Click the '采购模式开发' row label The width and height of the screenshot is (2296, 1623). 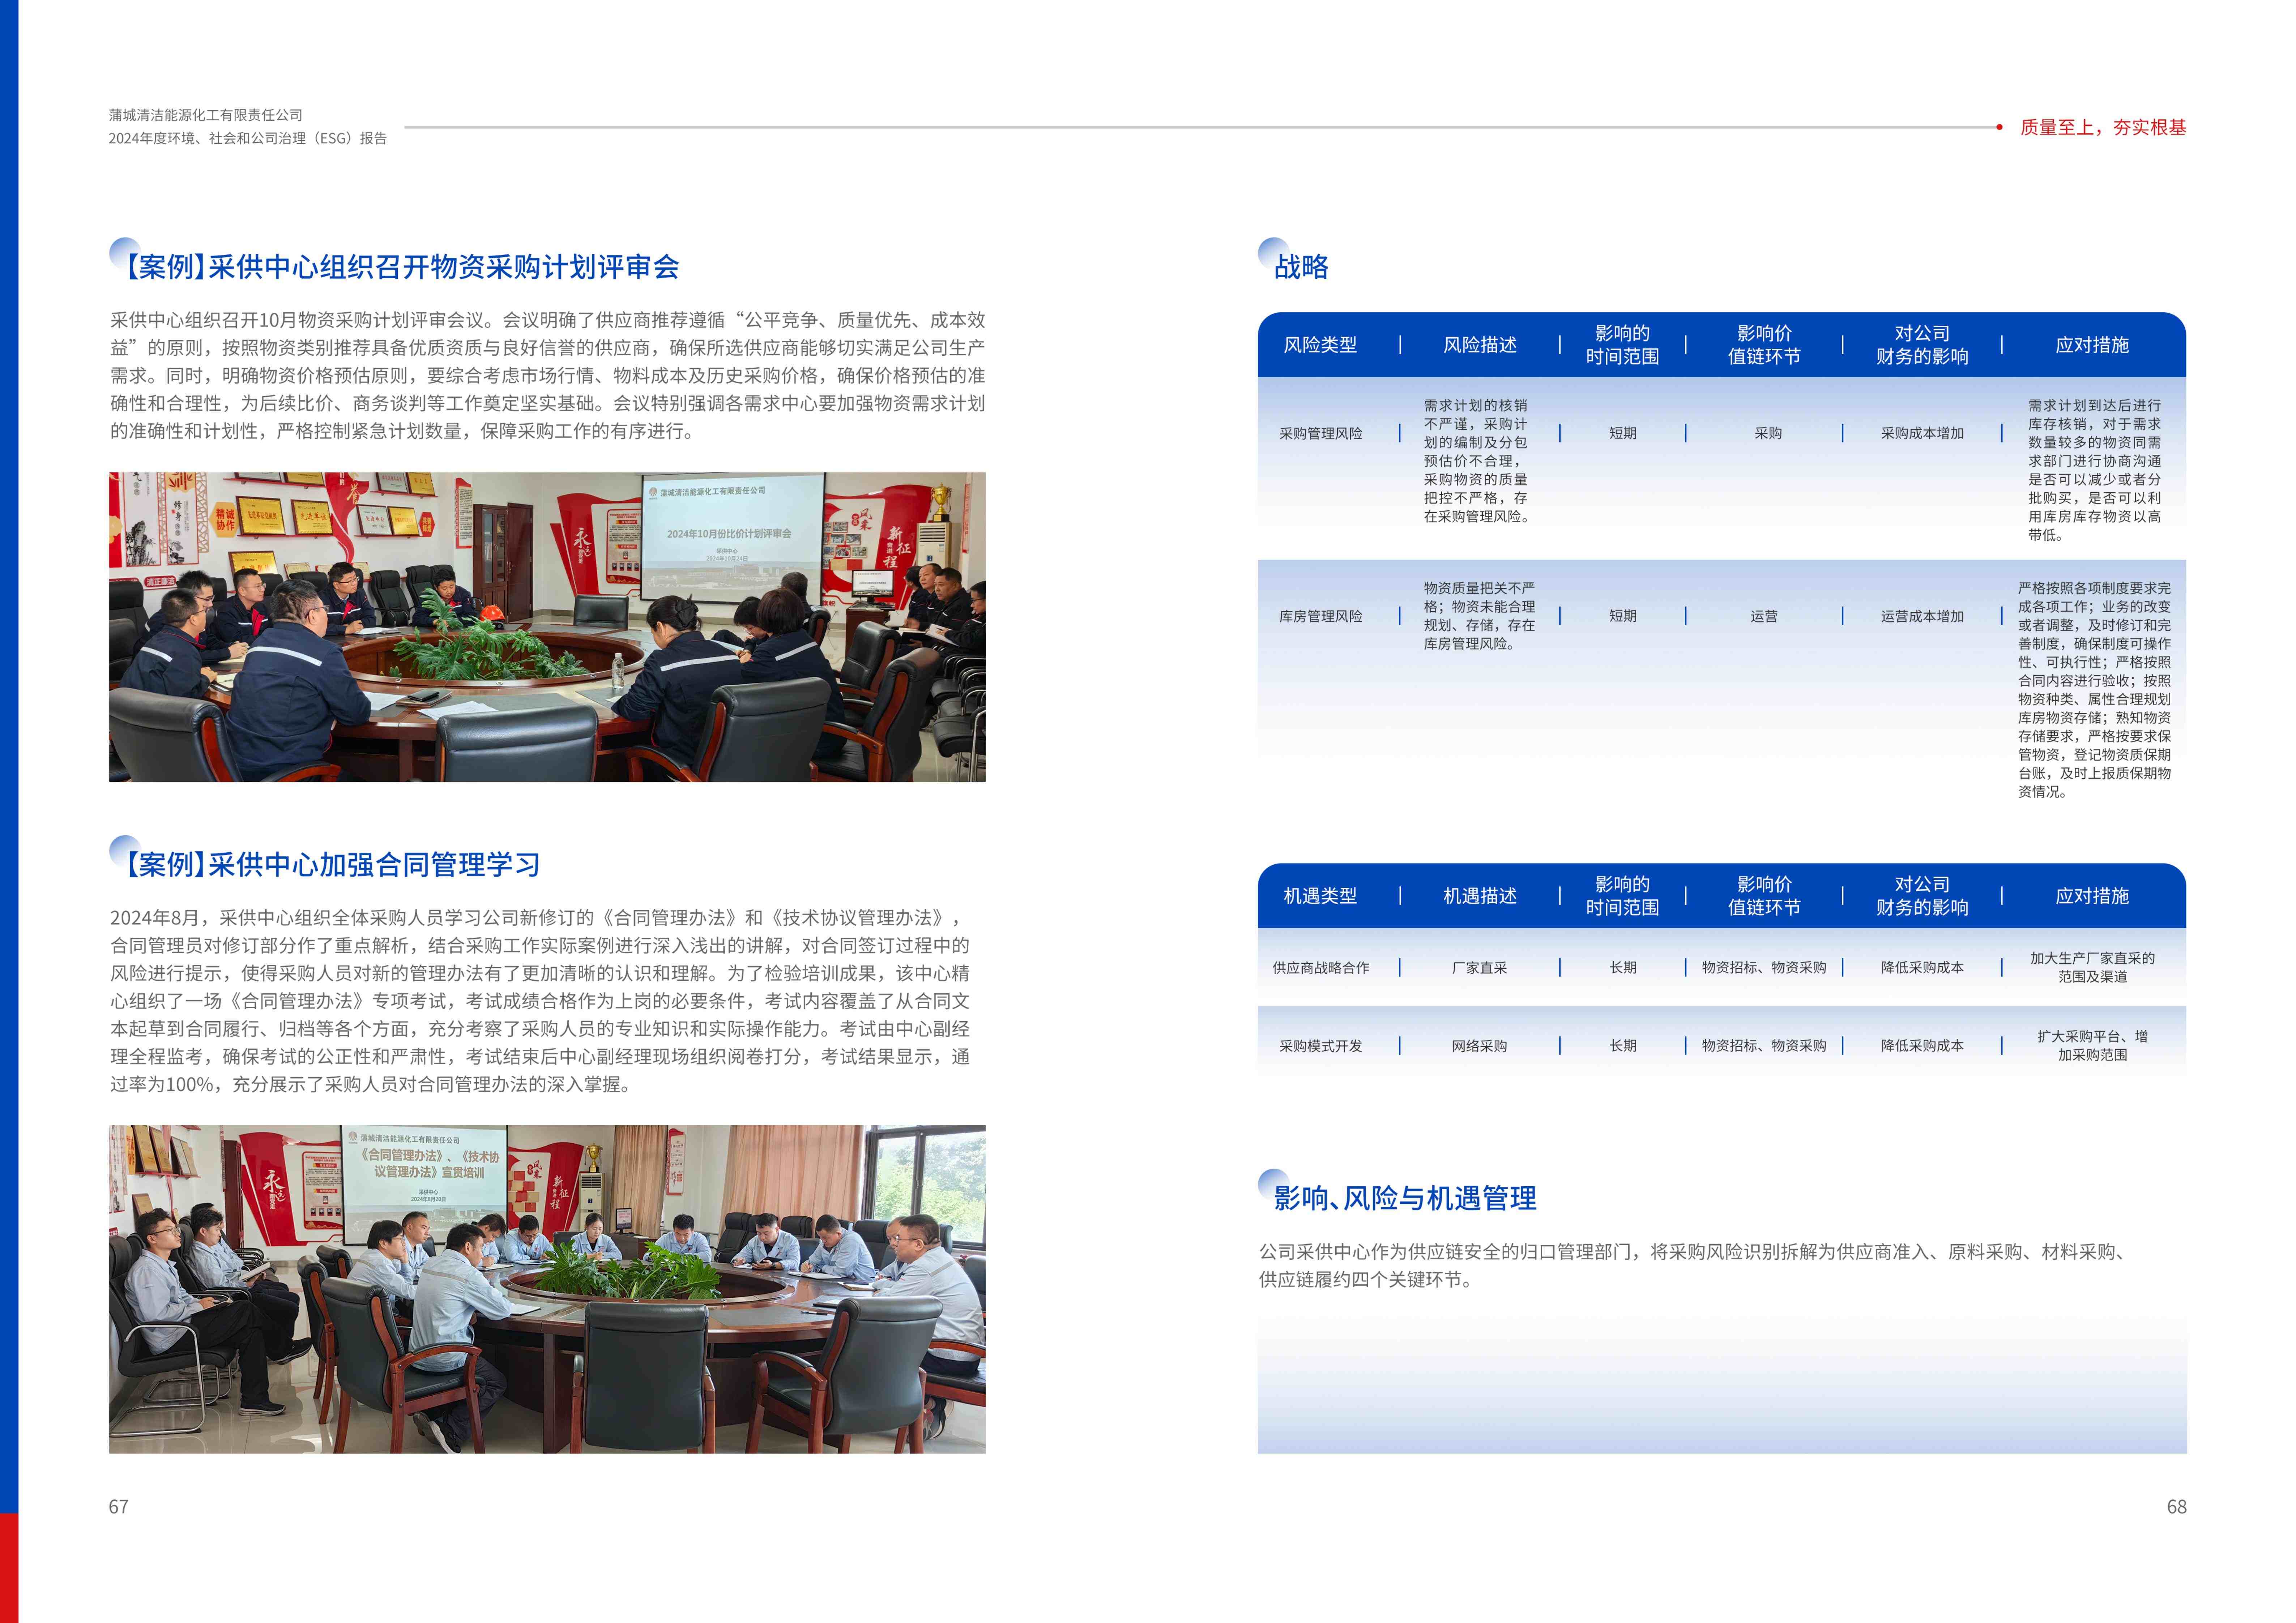1320,1046
